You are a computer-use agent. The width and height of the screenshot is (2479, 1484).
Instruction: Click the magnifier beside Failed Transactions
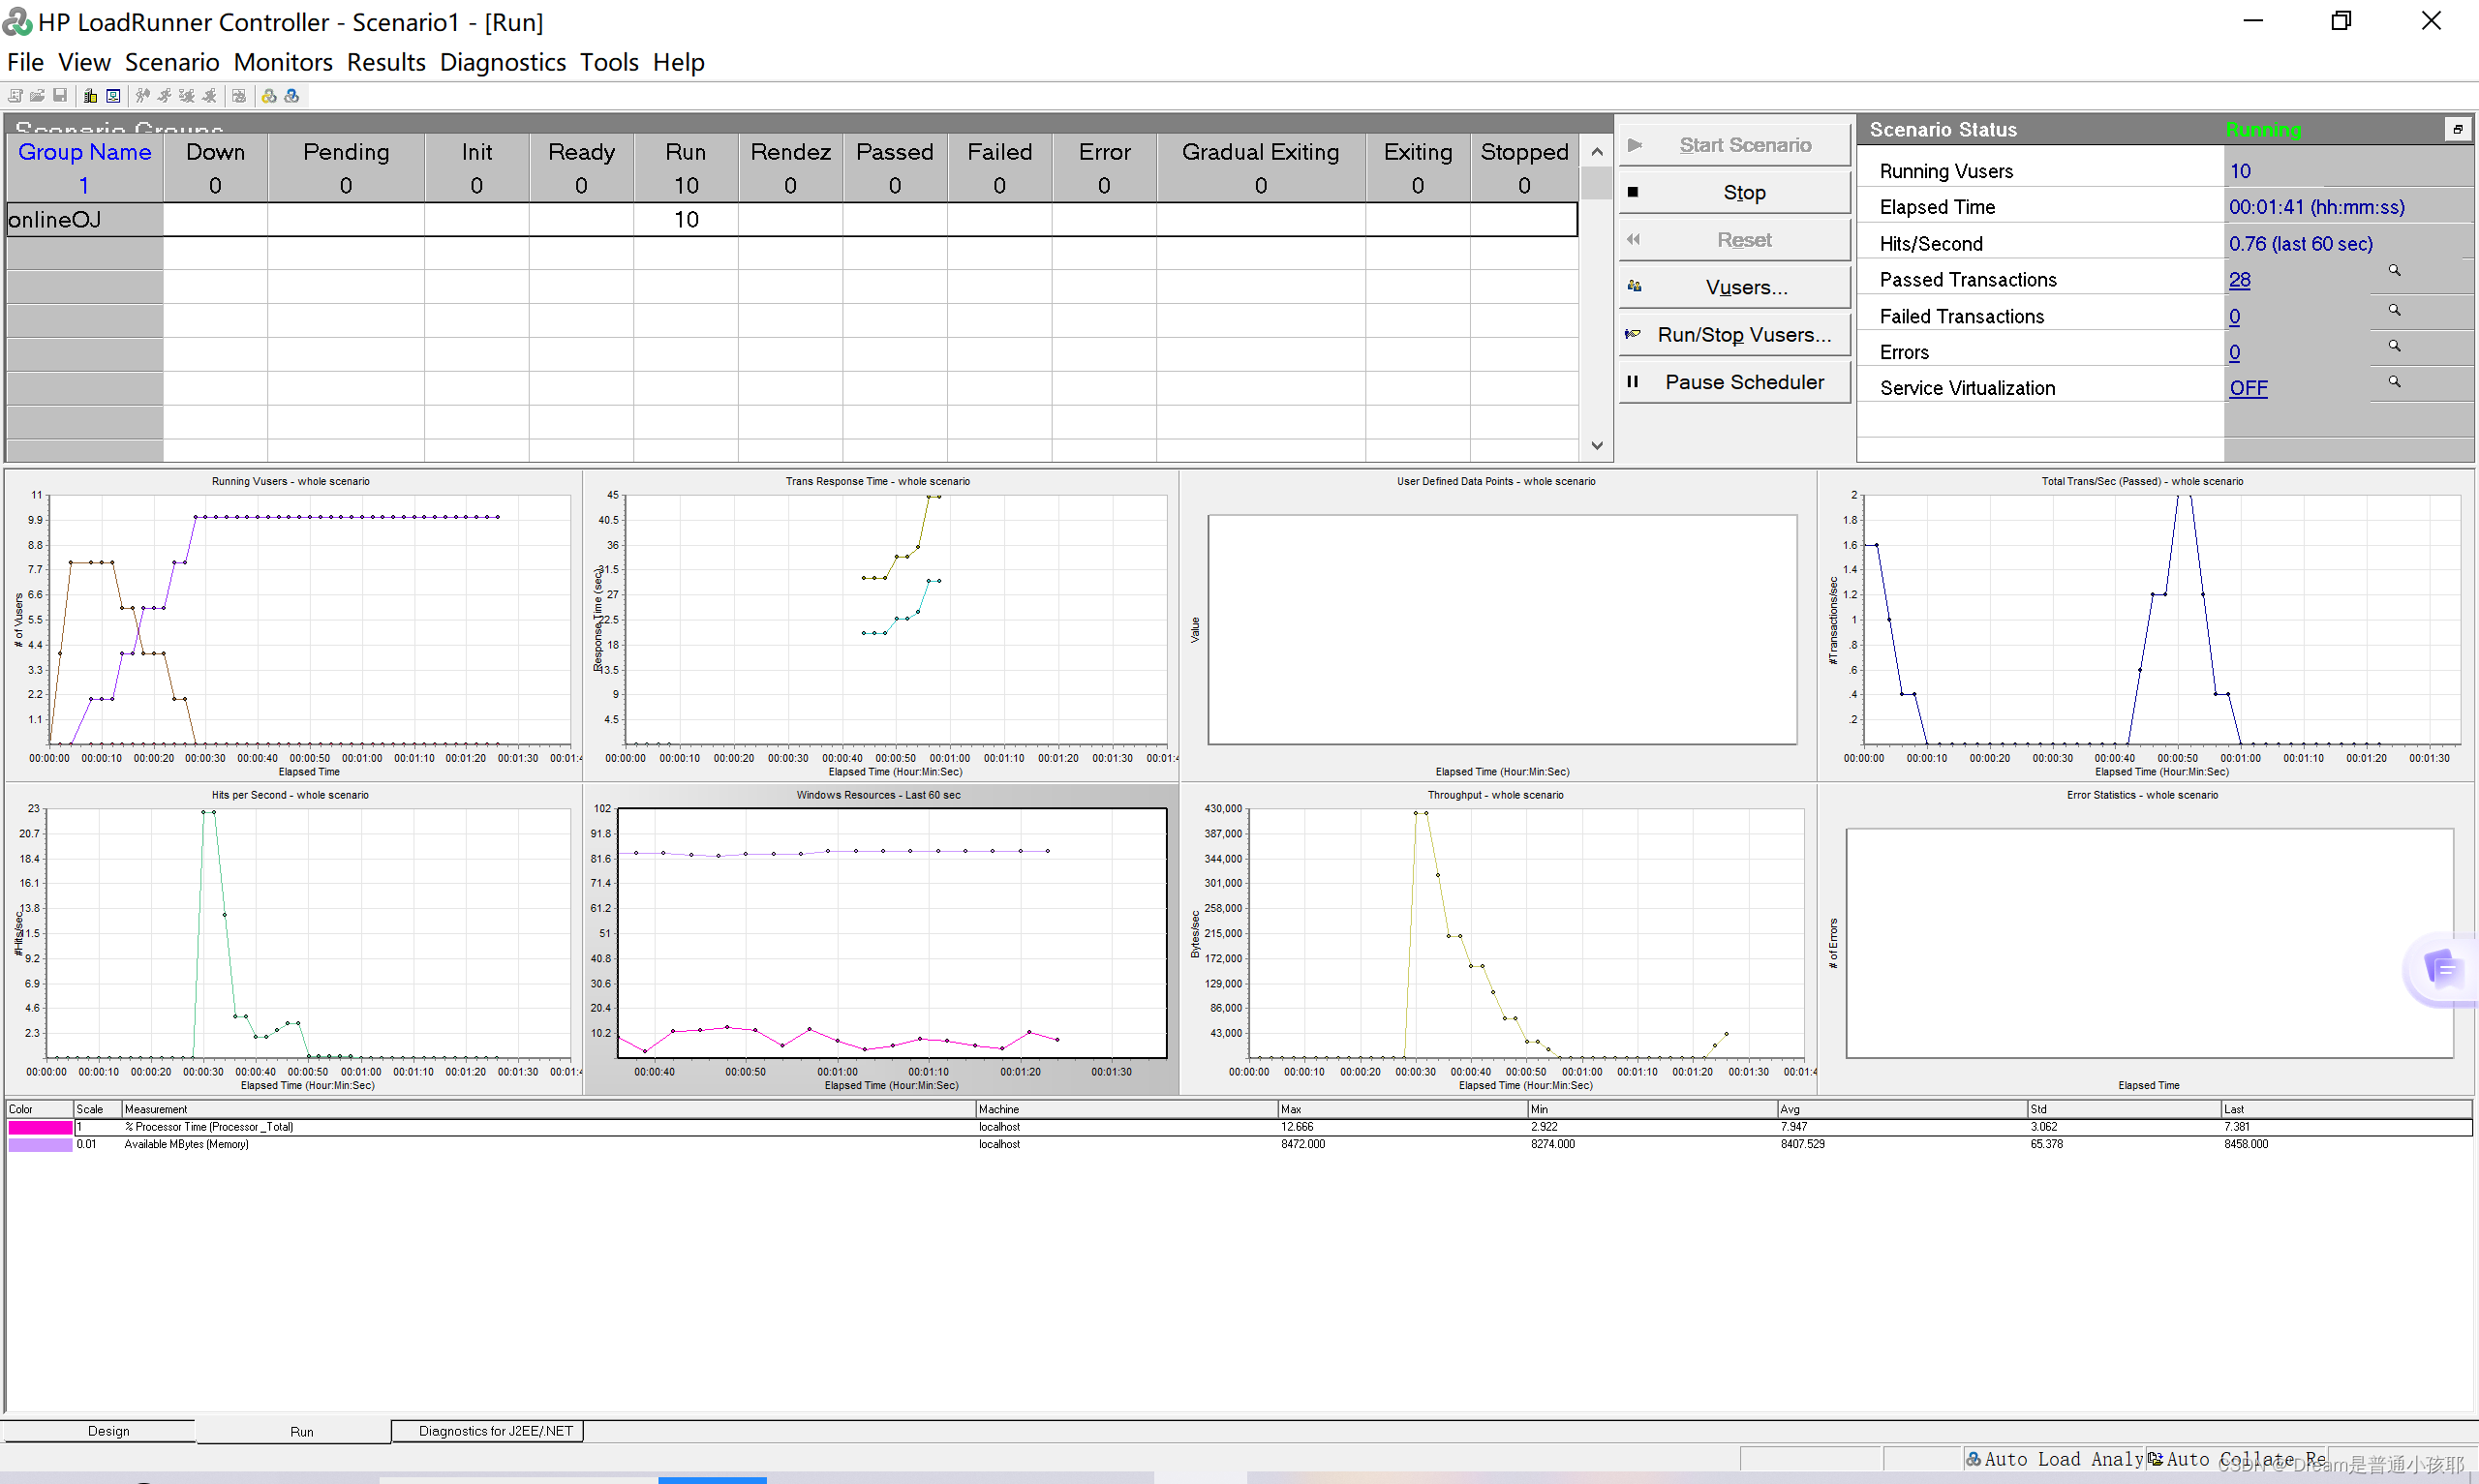(x=2394, y=310)
